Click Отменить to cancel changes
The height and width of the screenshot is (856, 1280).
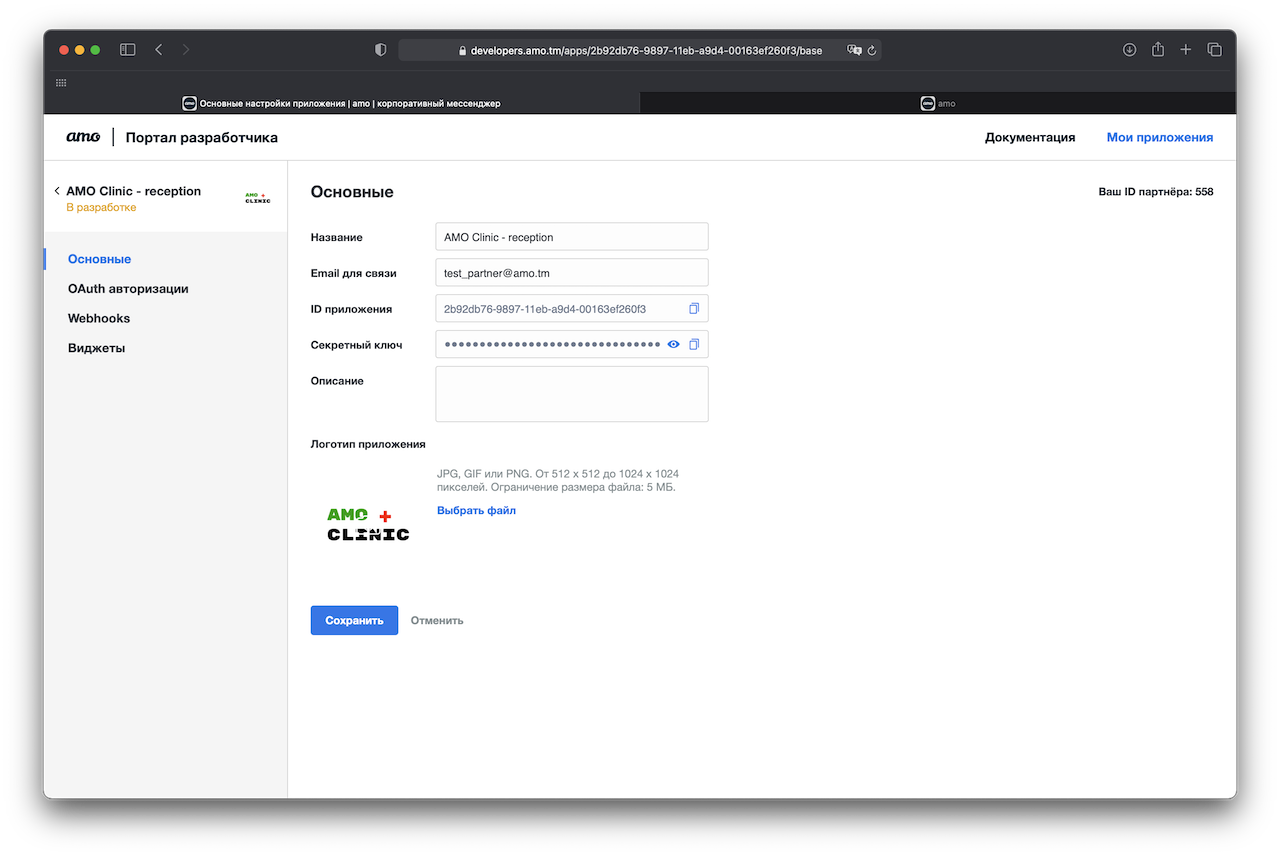[x=437, y=620]
